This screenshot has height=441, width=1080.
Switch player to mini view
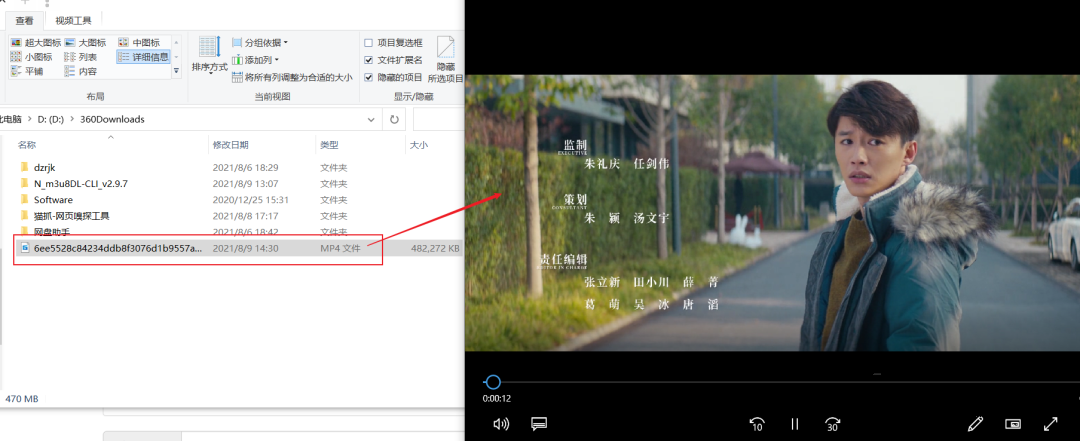pyautogui.click(x=1012, y=423)
